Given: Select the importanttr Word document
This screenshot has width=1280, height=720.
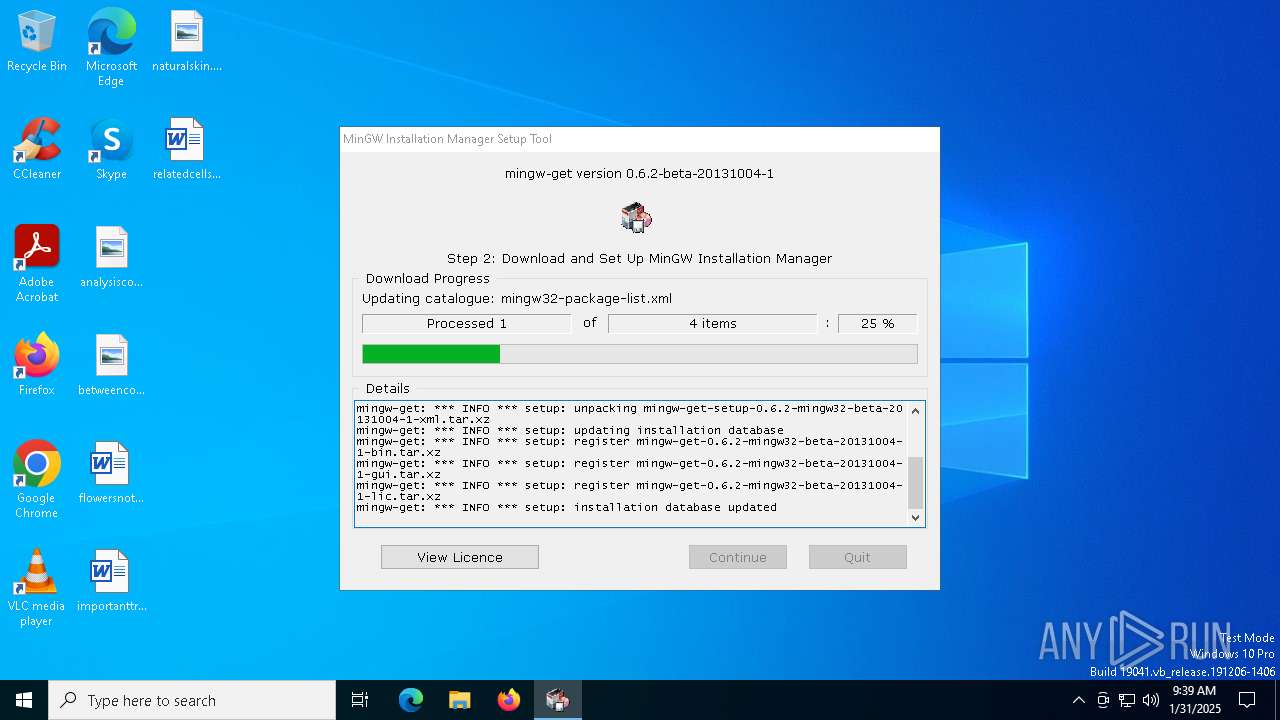Looking at the screenshot, I should 111,582.
